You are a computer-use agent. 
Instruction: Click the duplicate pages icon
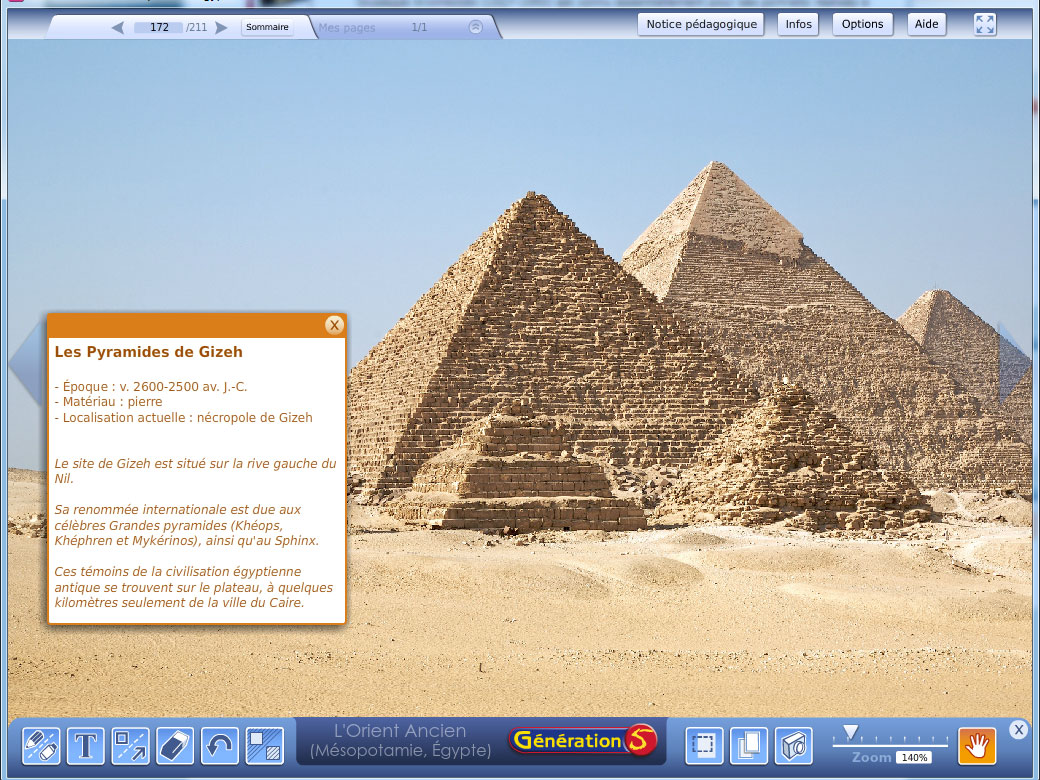[748, 746]
